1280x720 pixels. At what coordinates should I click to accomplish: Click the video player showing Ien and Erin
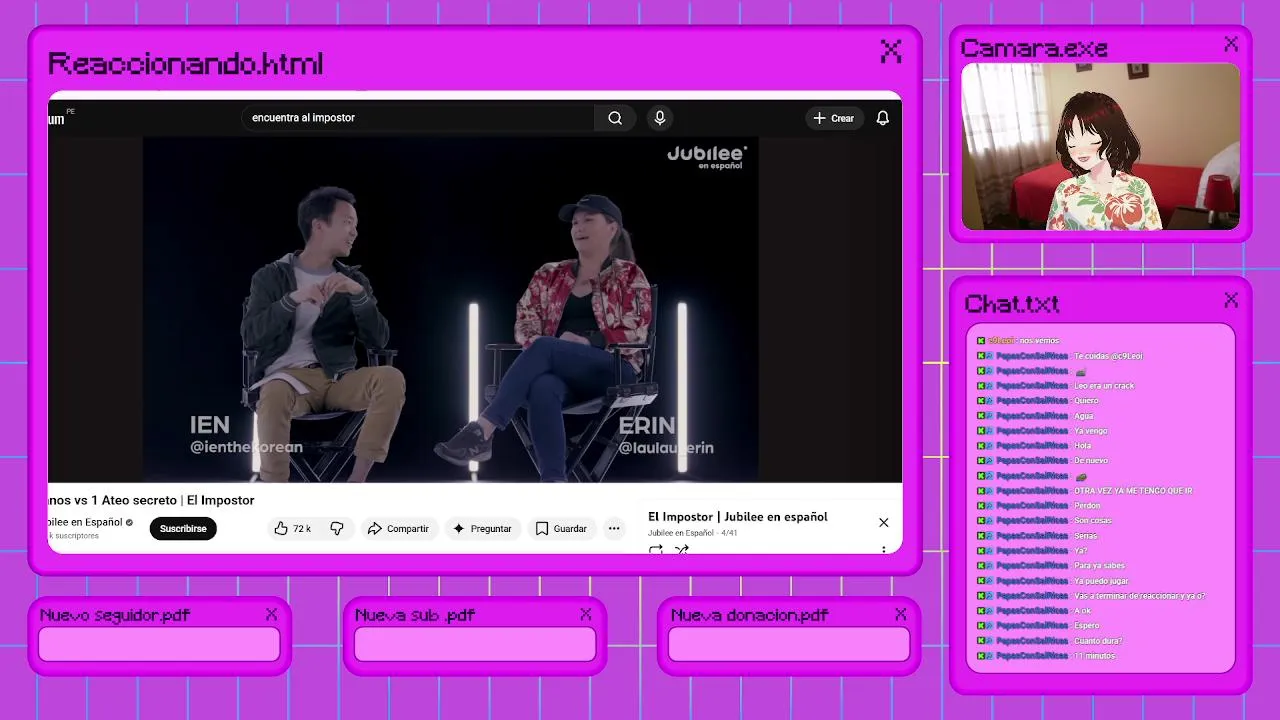point(451,310)
